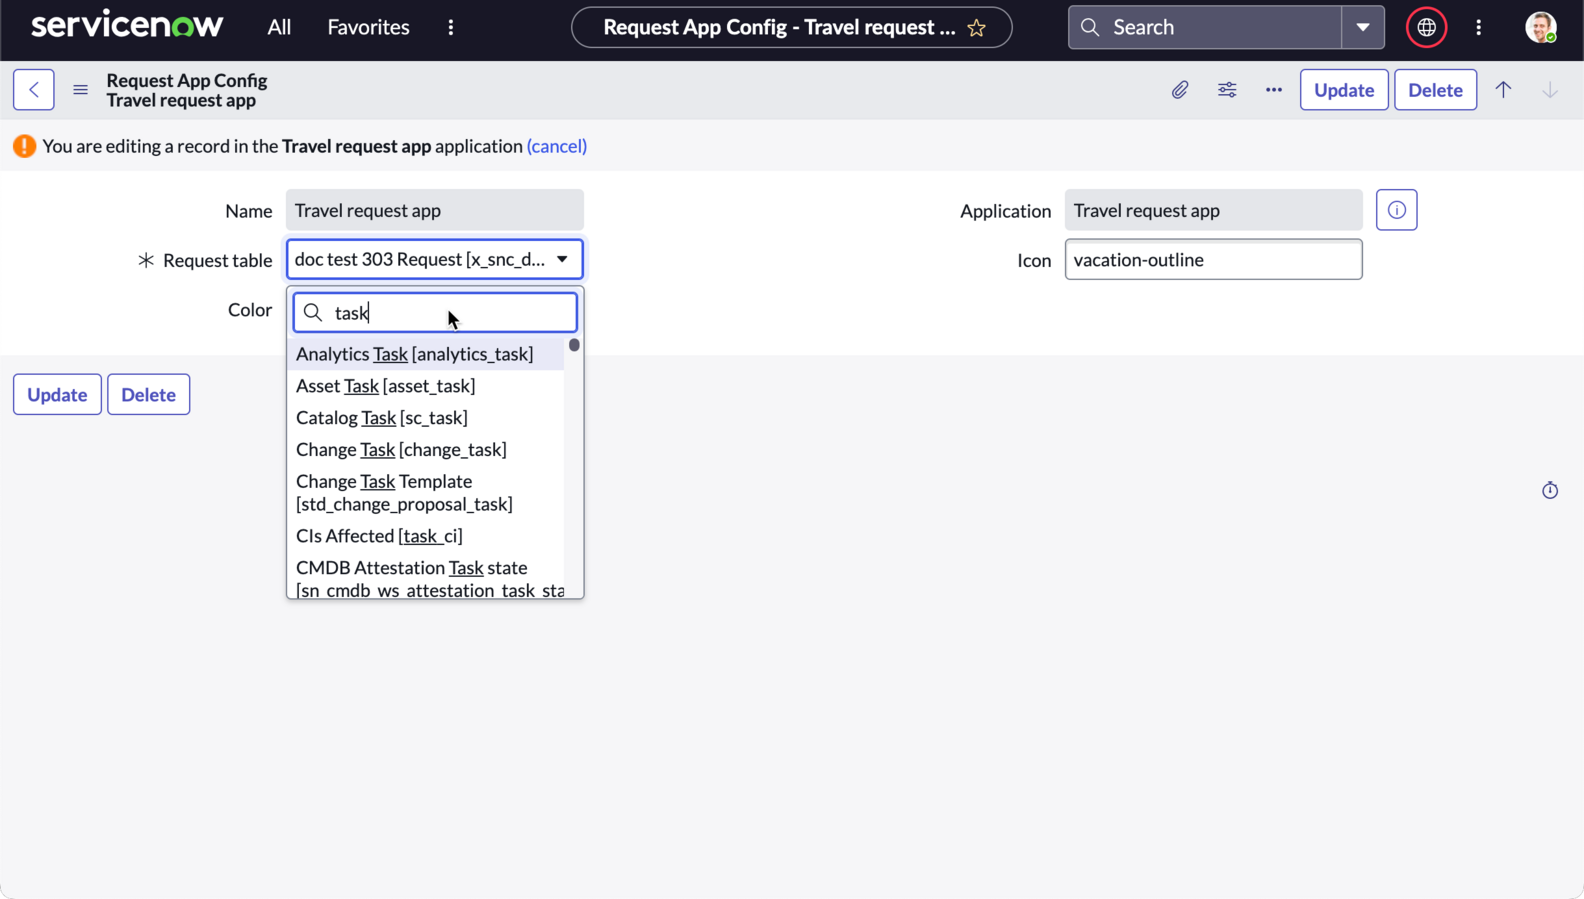
Task: Open the Request table dropdown
Action: pos(435,259)
